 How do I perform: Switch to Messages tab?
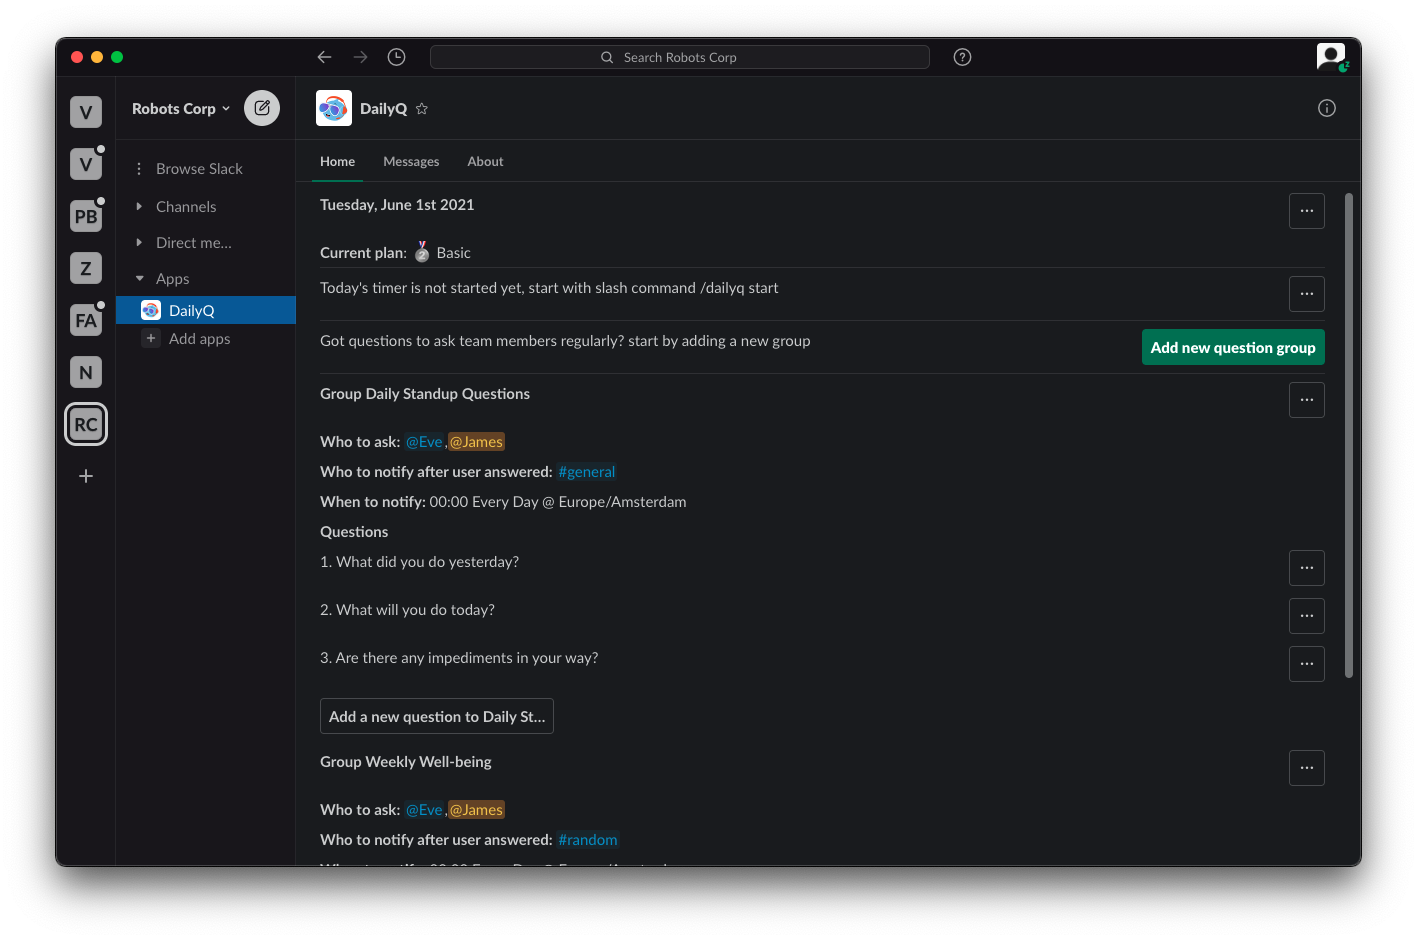pos(411,161)
